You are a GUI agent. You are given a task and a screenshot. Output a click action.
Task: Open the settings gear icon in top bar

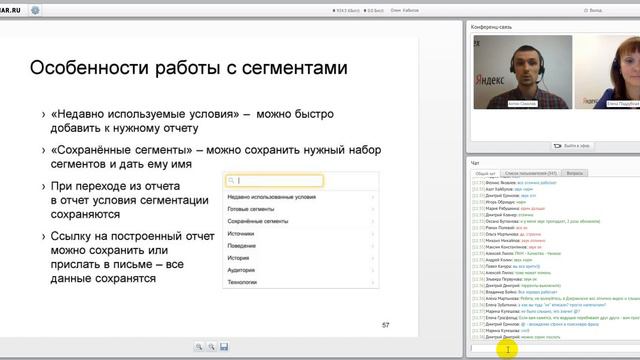coord(35,10)
